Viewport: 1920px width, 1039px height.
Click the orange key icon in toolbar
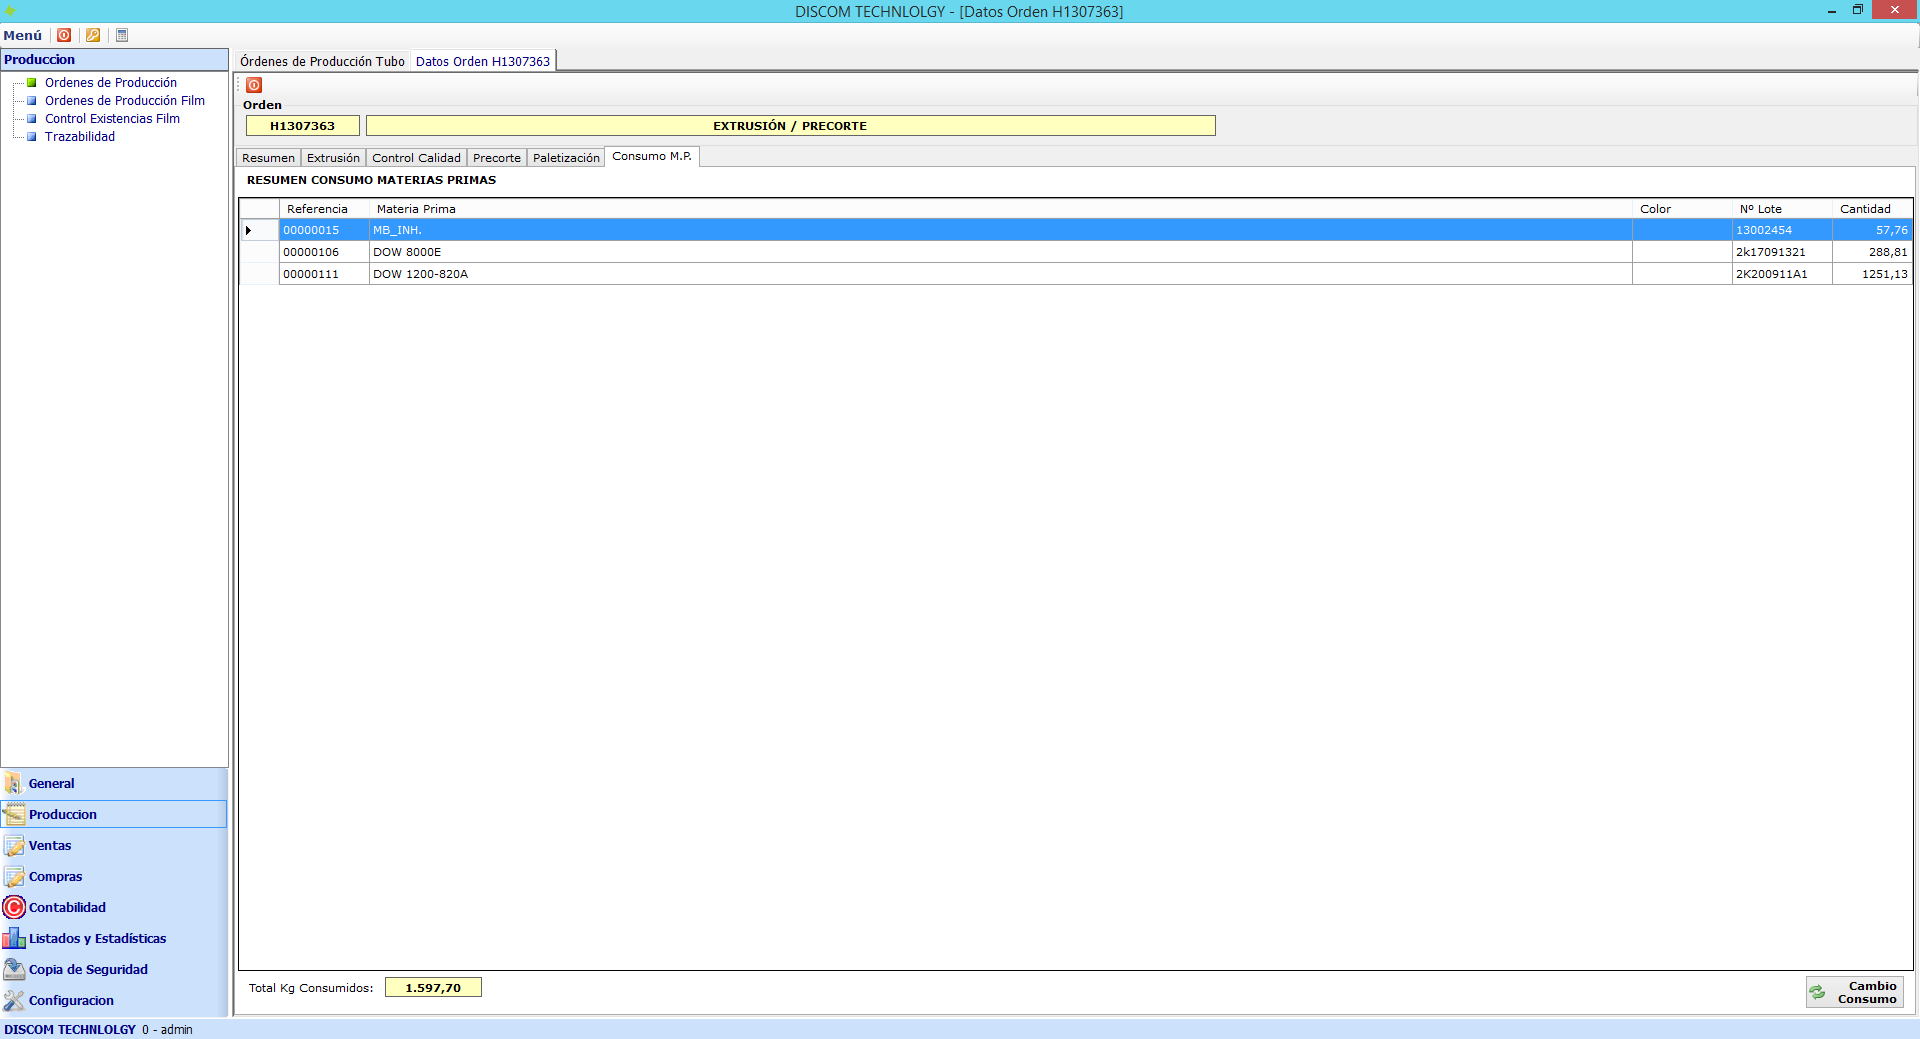(93, 35)
